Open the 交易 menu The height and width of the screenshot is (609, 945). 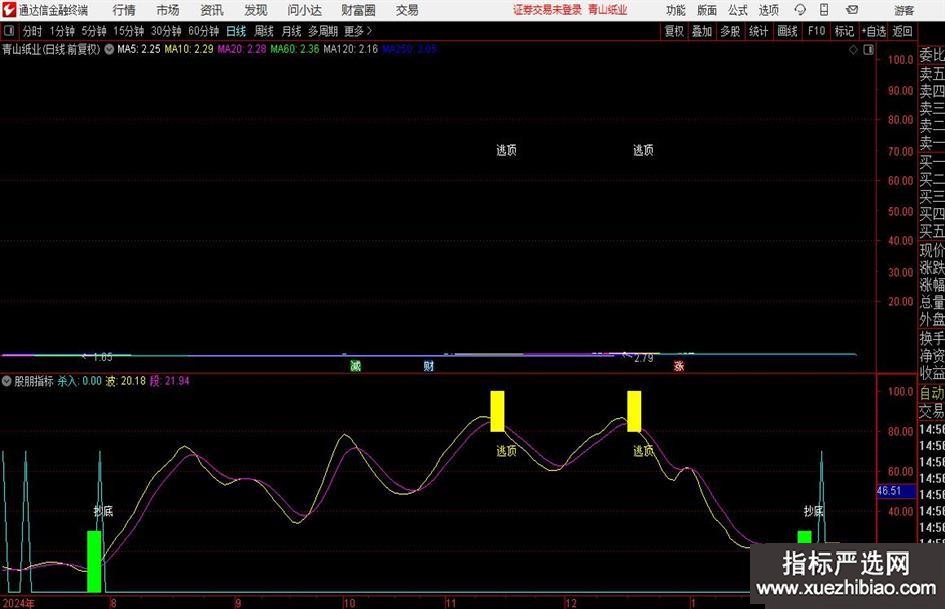point(407,10)
